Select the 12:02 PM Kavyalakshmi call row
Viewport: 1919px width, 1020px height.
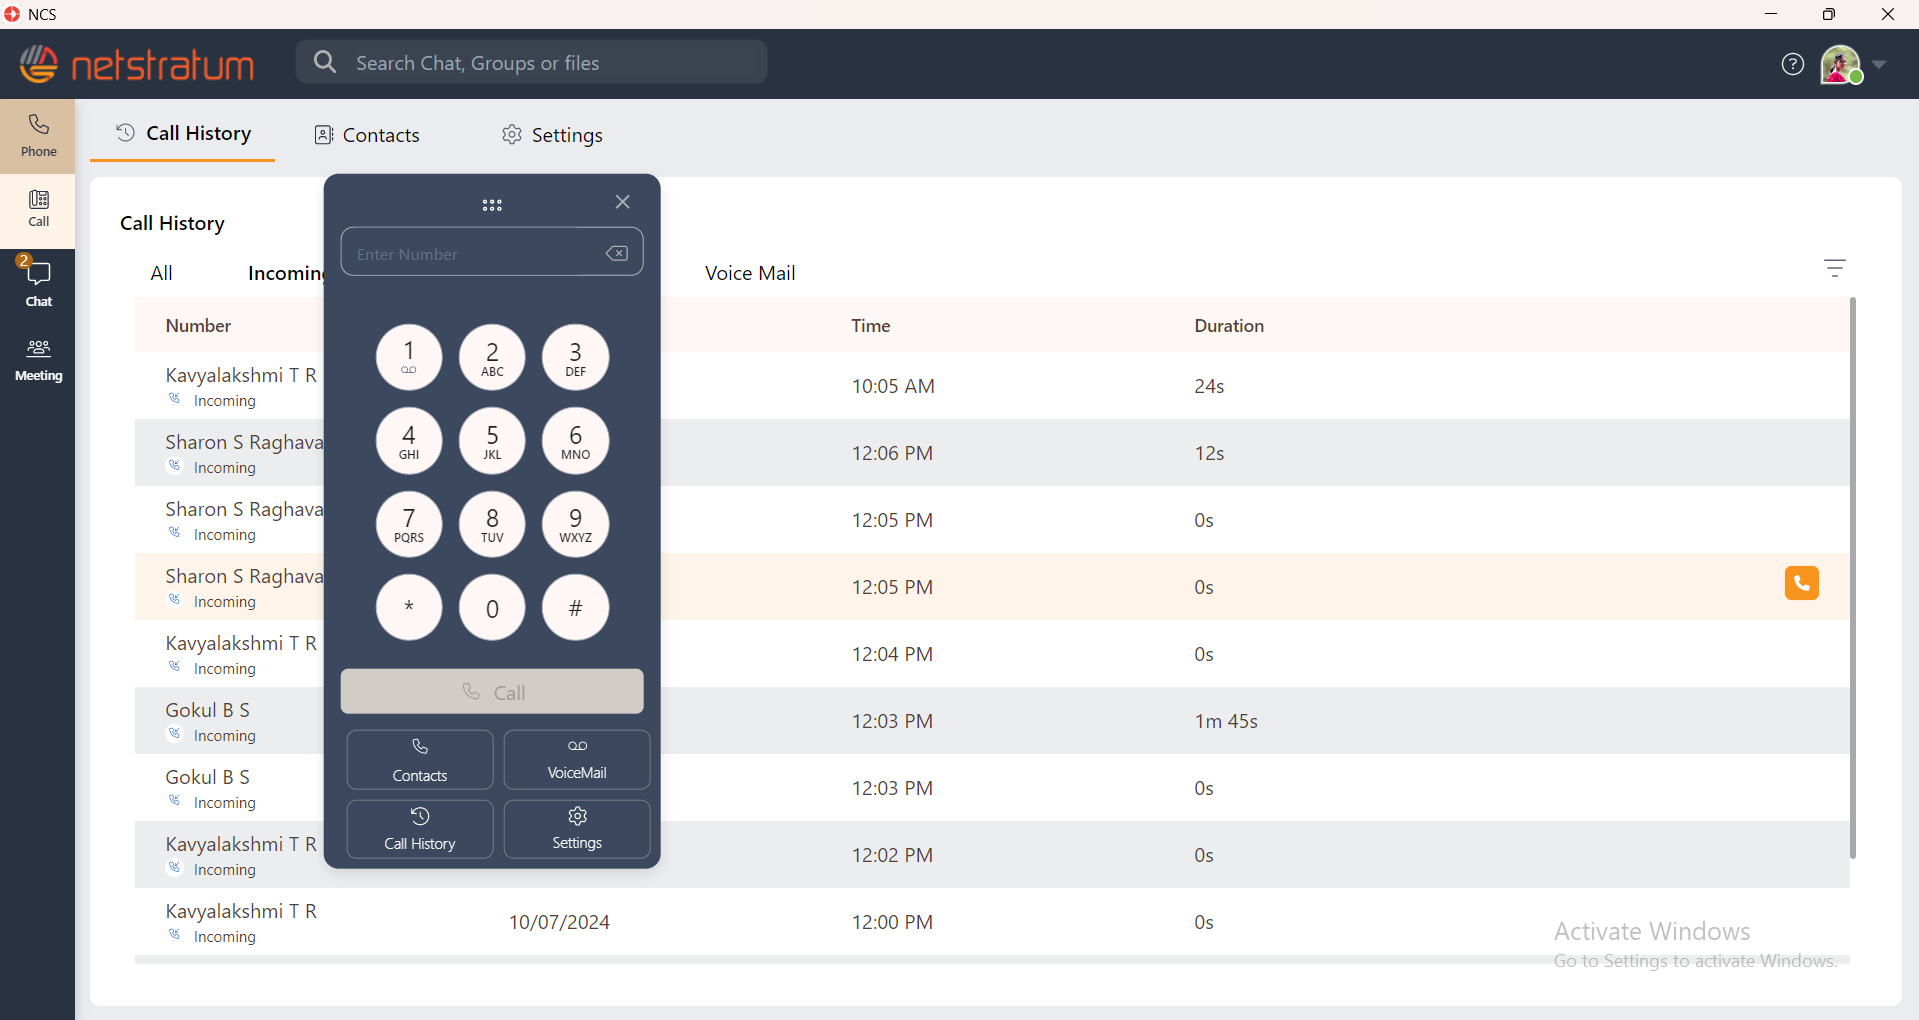pyautogui.click(x=992, y=855)
